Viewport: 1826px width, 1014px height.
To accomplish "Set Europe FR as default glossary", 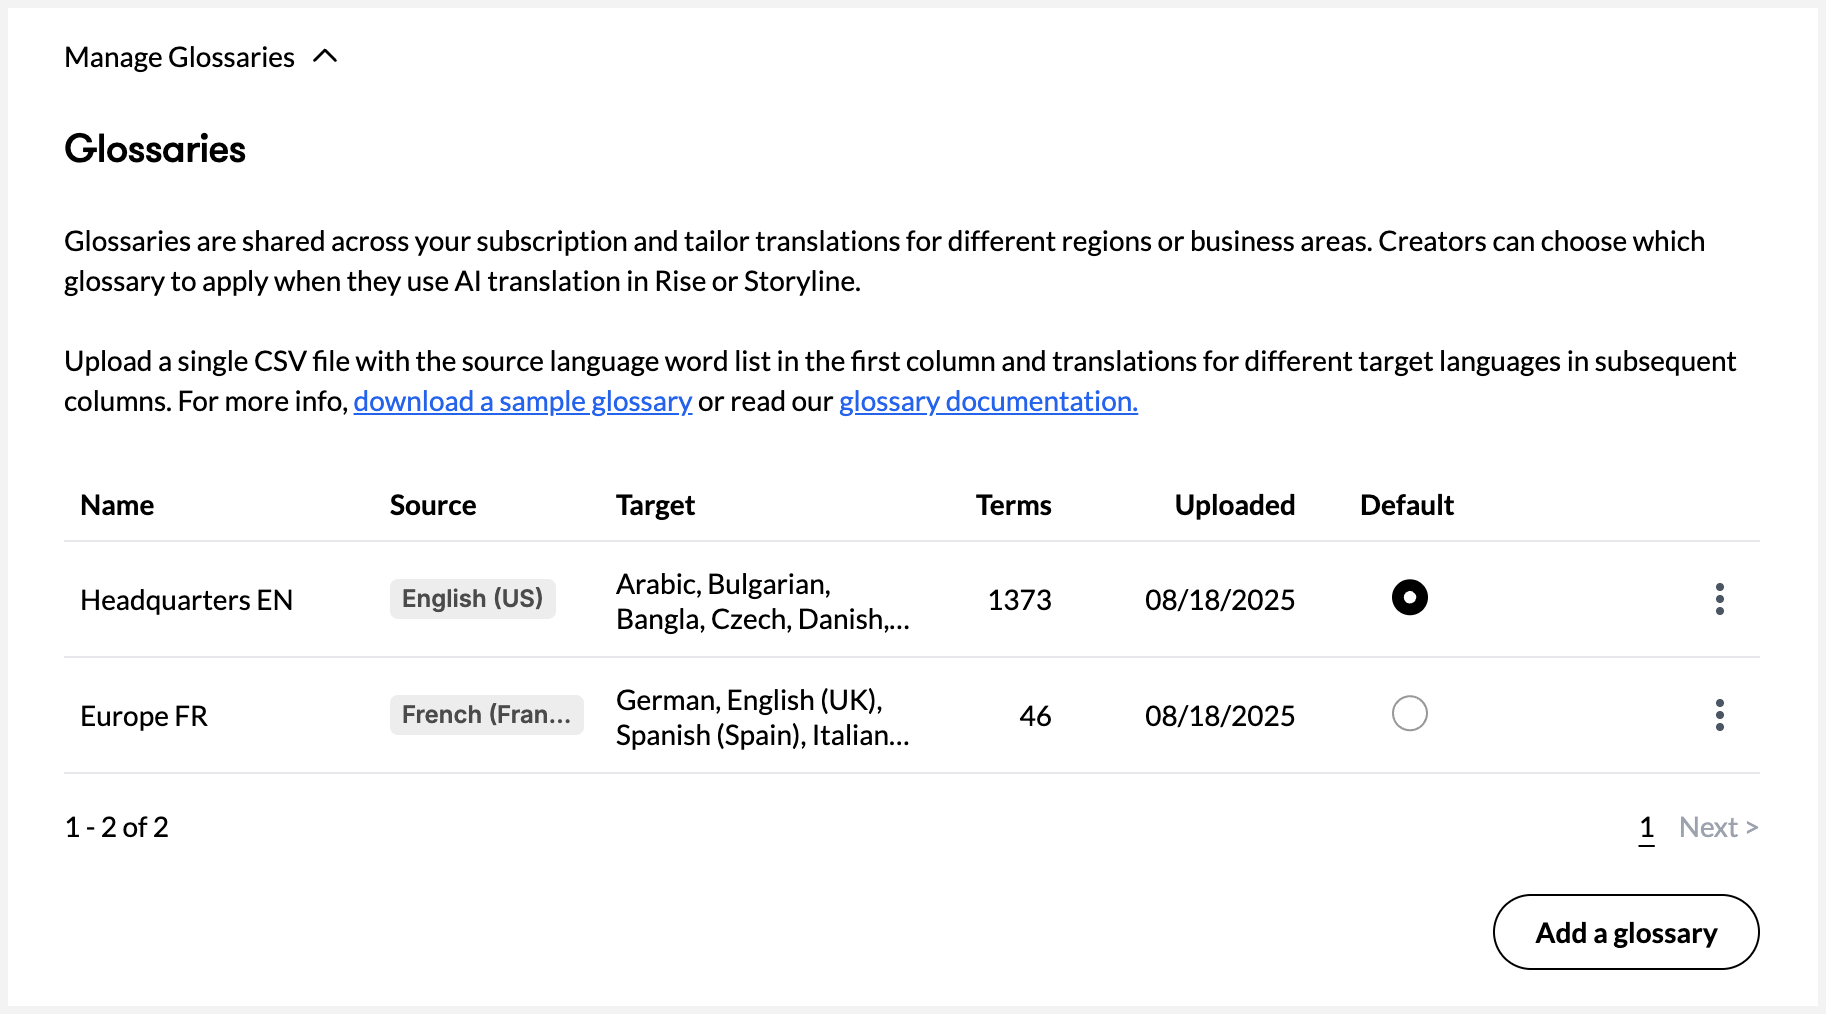I will [1409, 714].
